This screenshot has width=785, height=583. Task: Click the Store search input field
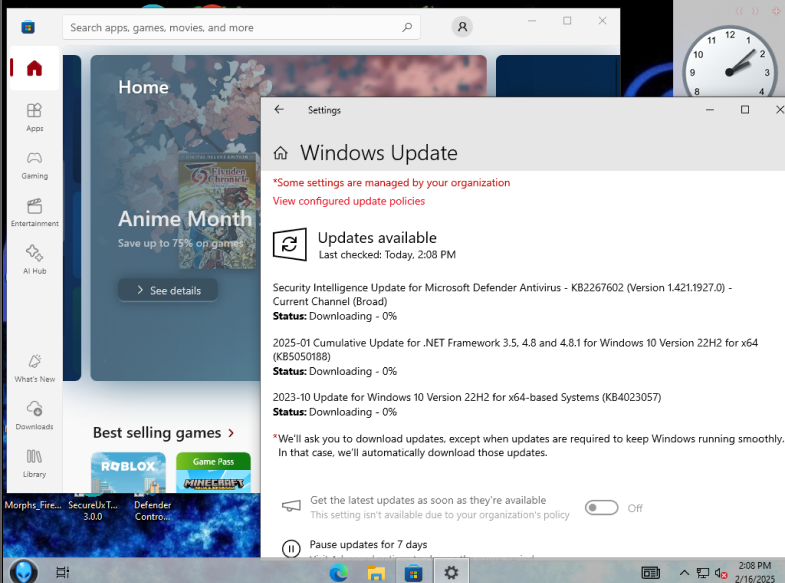[x=241, y=28]
